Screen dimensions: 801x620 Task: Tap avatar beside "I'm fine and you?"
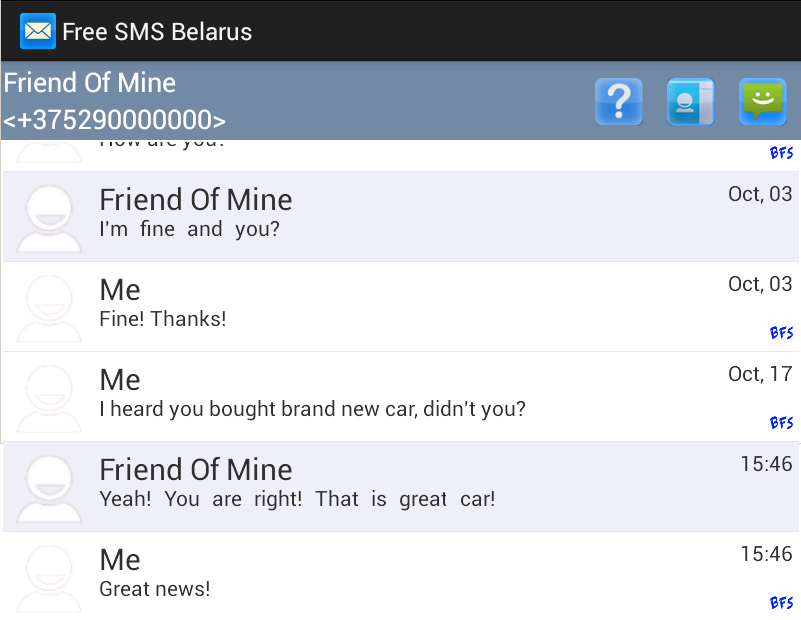tap(50, 217)
